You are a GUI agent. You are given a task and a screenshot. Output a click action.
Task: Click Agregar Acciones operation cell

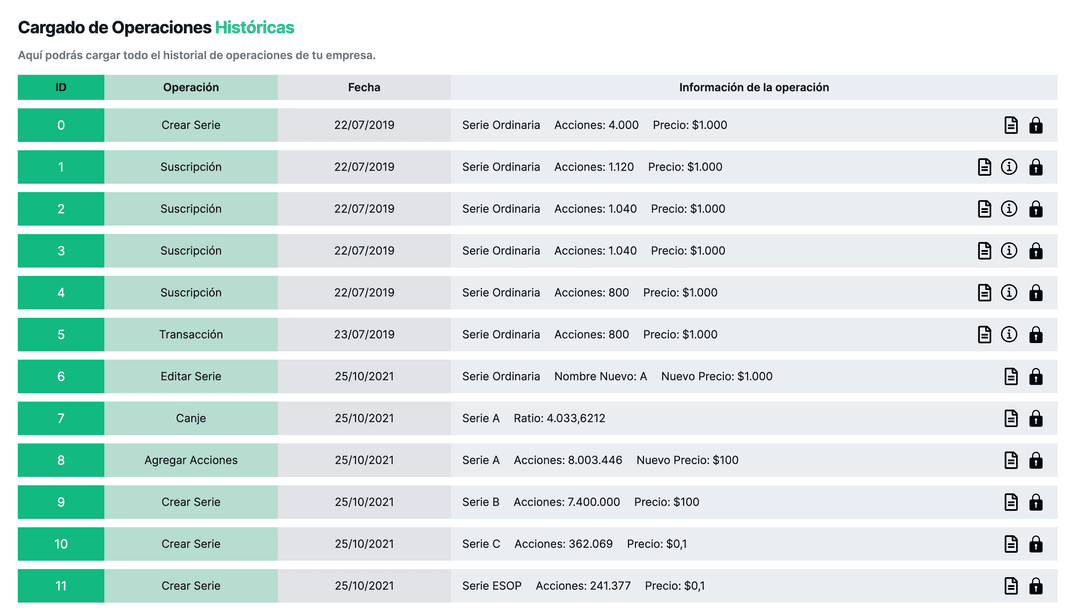(191, 461)
